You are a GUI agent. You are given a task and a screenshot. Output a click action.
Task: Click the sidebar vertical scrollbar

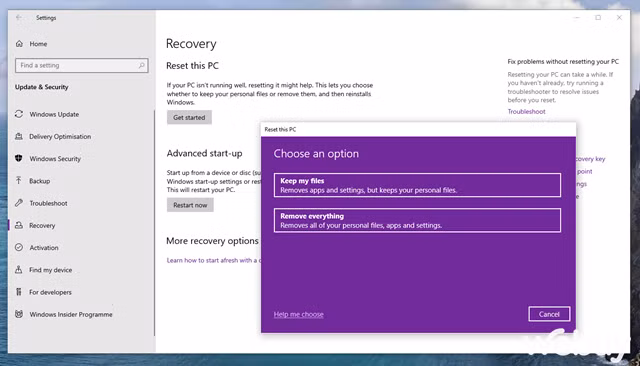click(x=154, y=222)
